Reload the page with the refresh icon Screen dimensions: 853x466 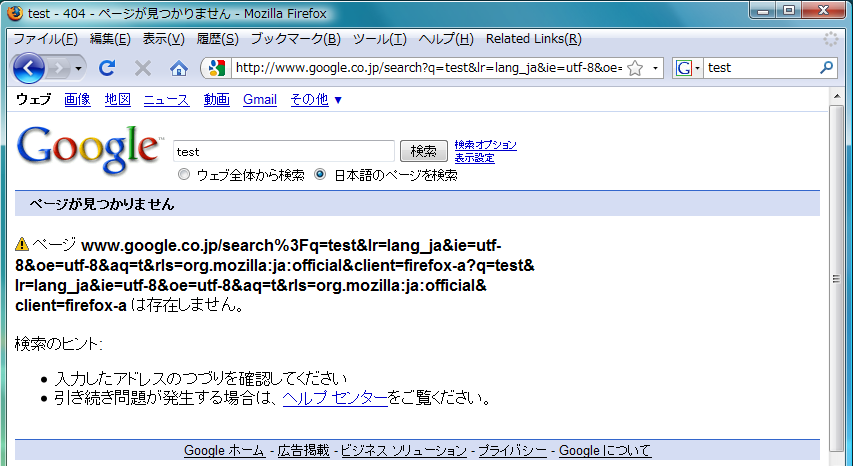(x=107, y=68)
